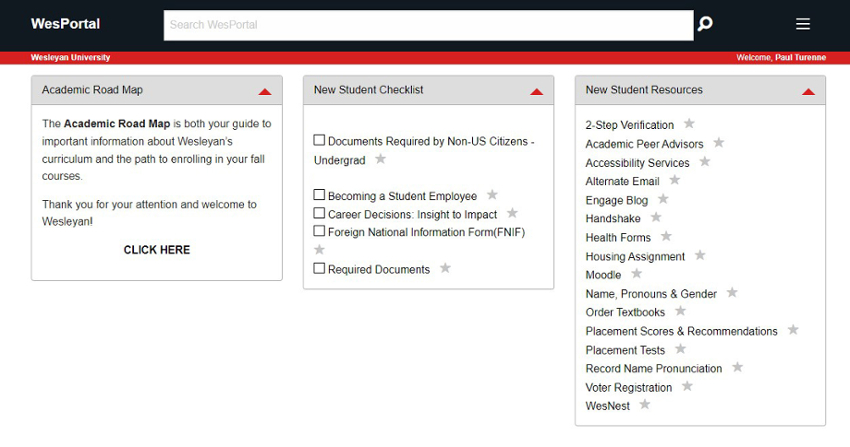Image resolution: width=850 pixels, height=447 pixels.
Task: Favorite star beside Voter Registration
Action: click(x=687, y=386)
